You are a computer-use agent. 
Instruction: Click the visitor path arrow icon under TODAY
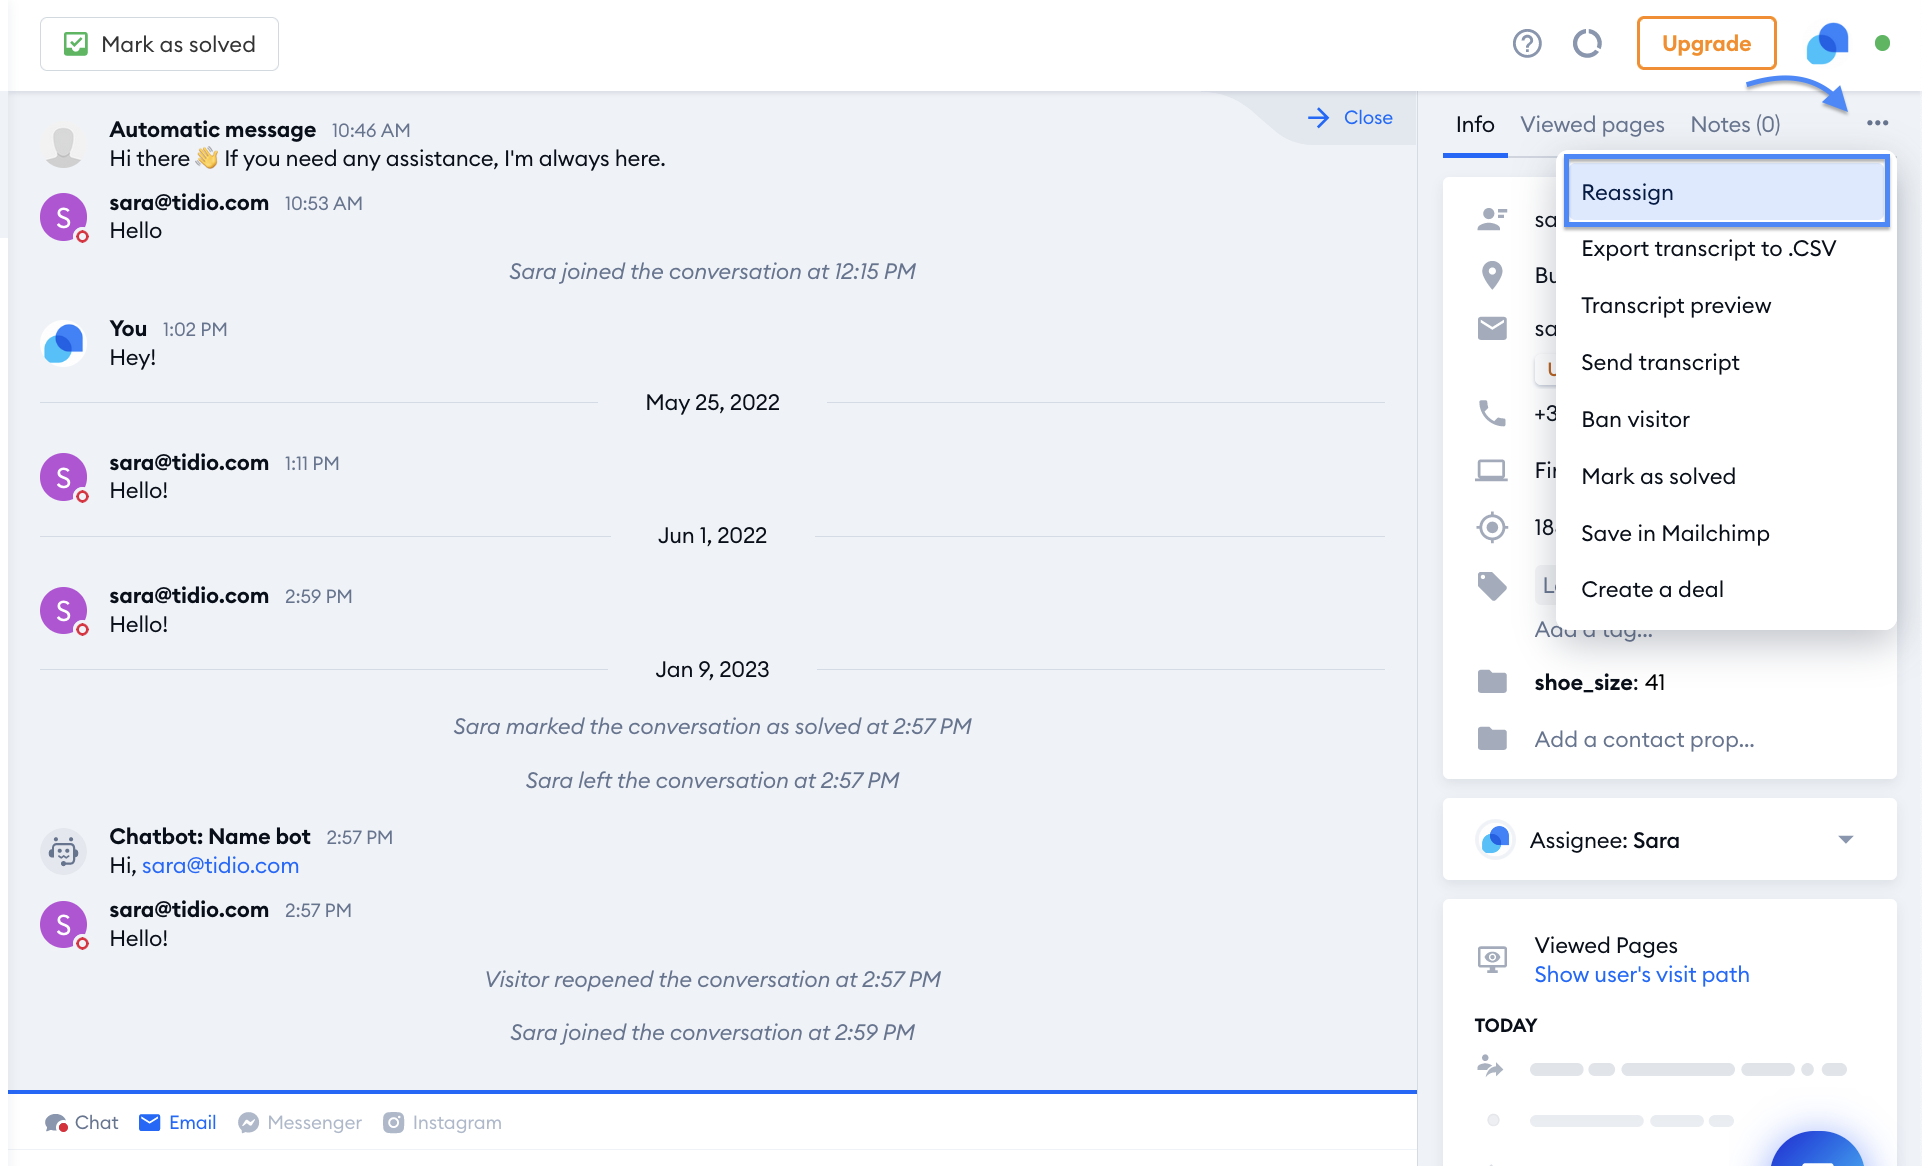1490,1067
